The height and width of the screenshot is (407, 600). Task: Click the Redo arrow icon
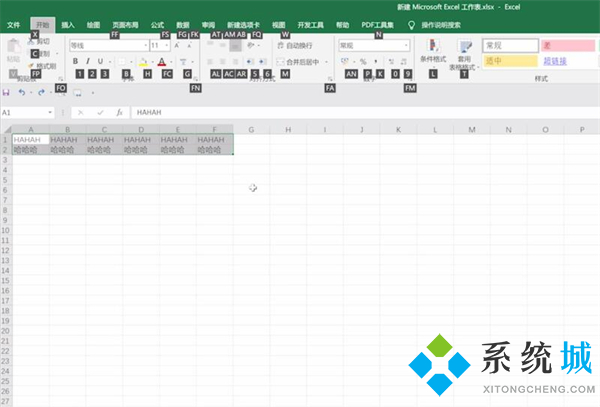click(41, 93)
